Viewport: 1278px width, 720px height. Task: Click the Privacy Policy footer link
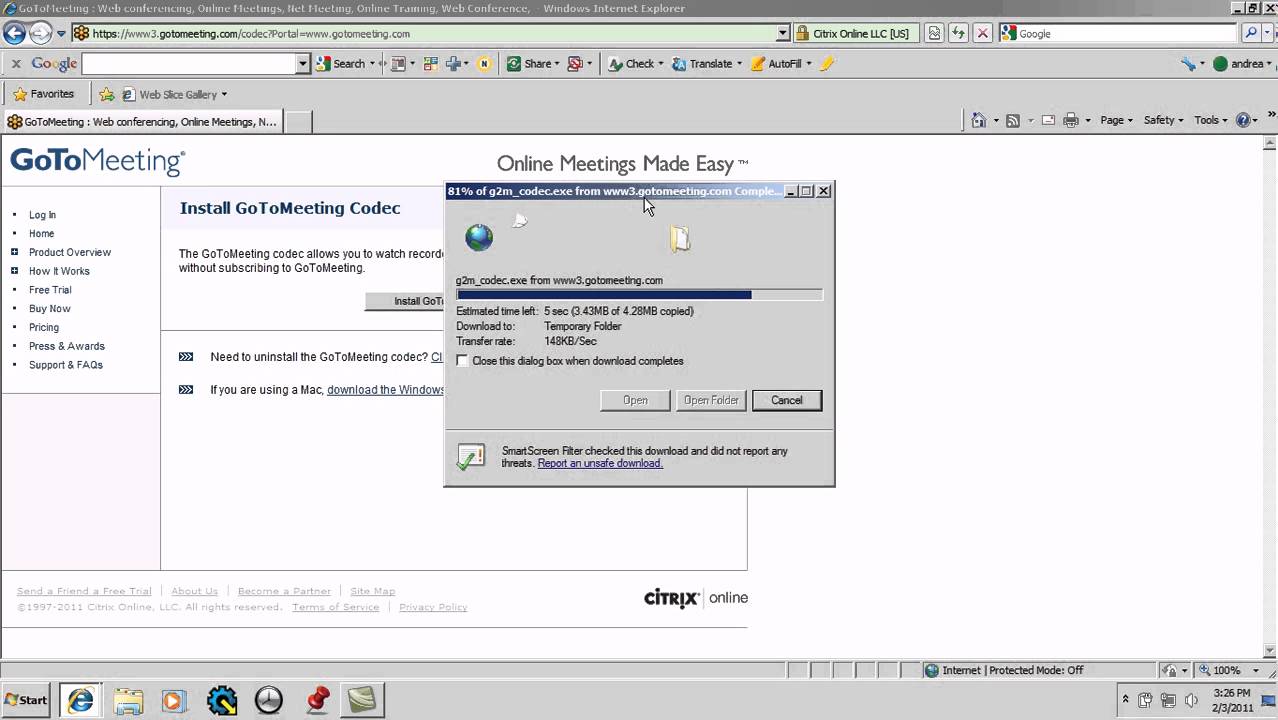coord(433,607)
